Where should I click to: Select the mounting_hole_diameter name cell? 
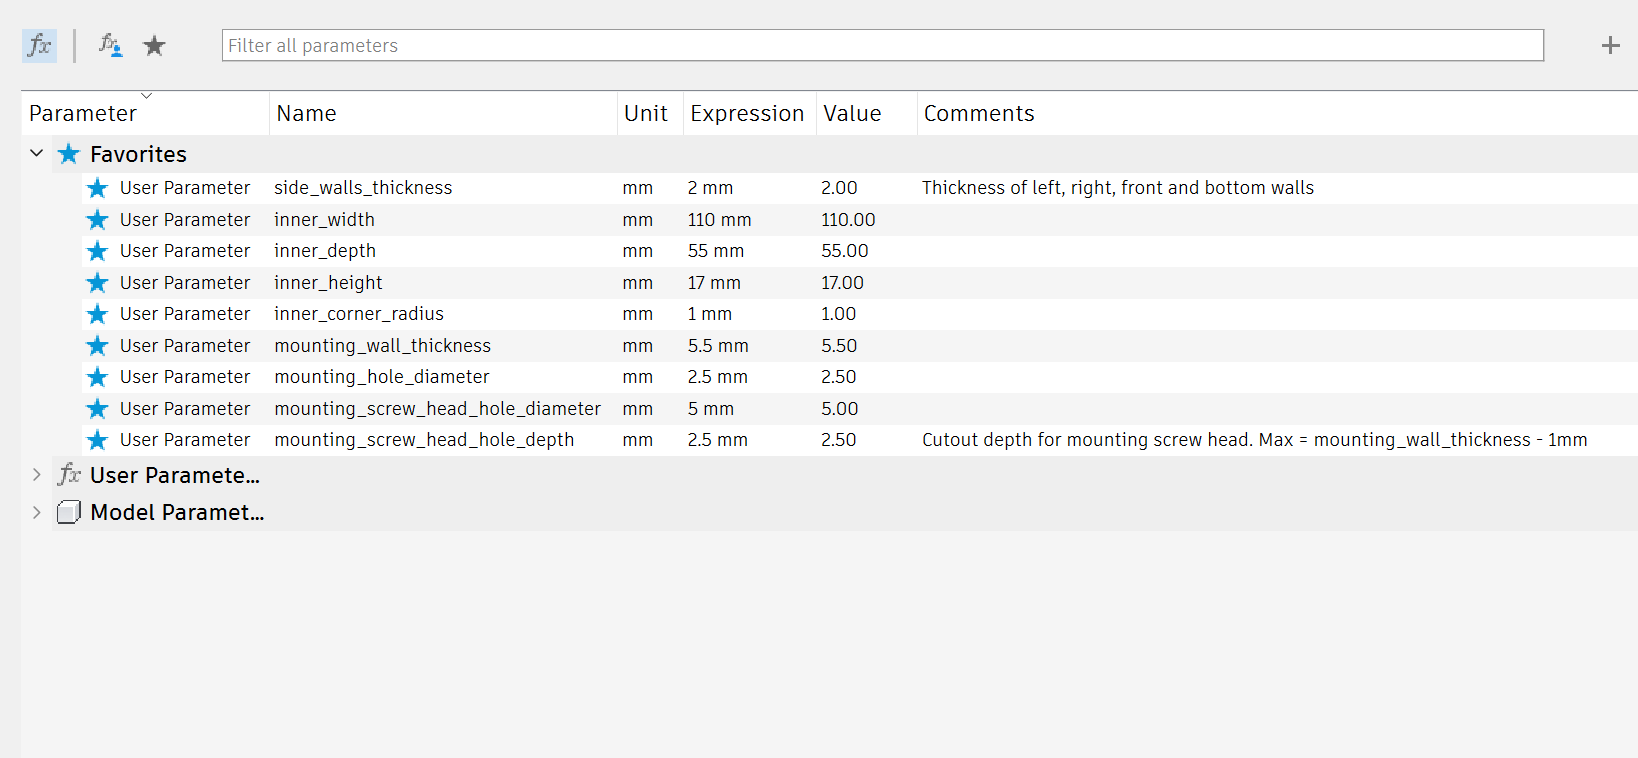point(382,377)
